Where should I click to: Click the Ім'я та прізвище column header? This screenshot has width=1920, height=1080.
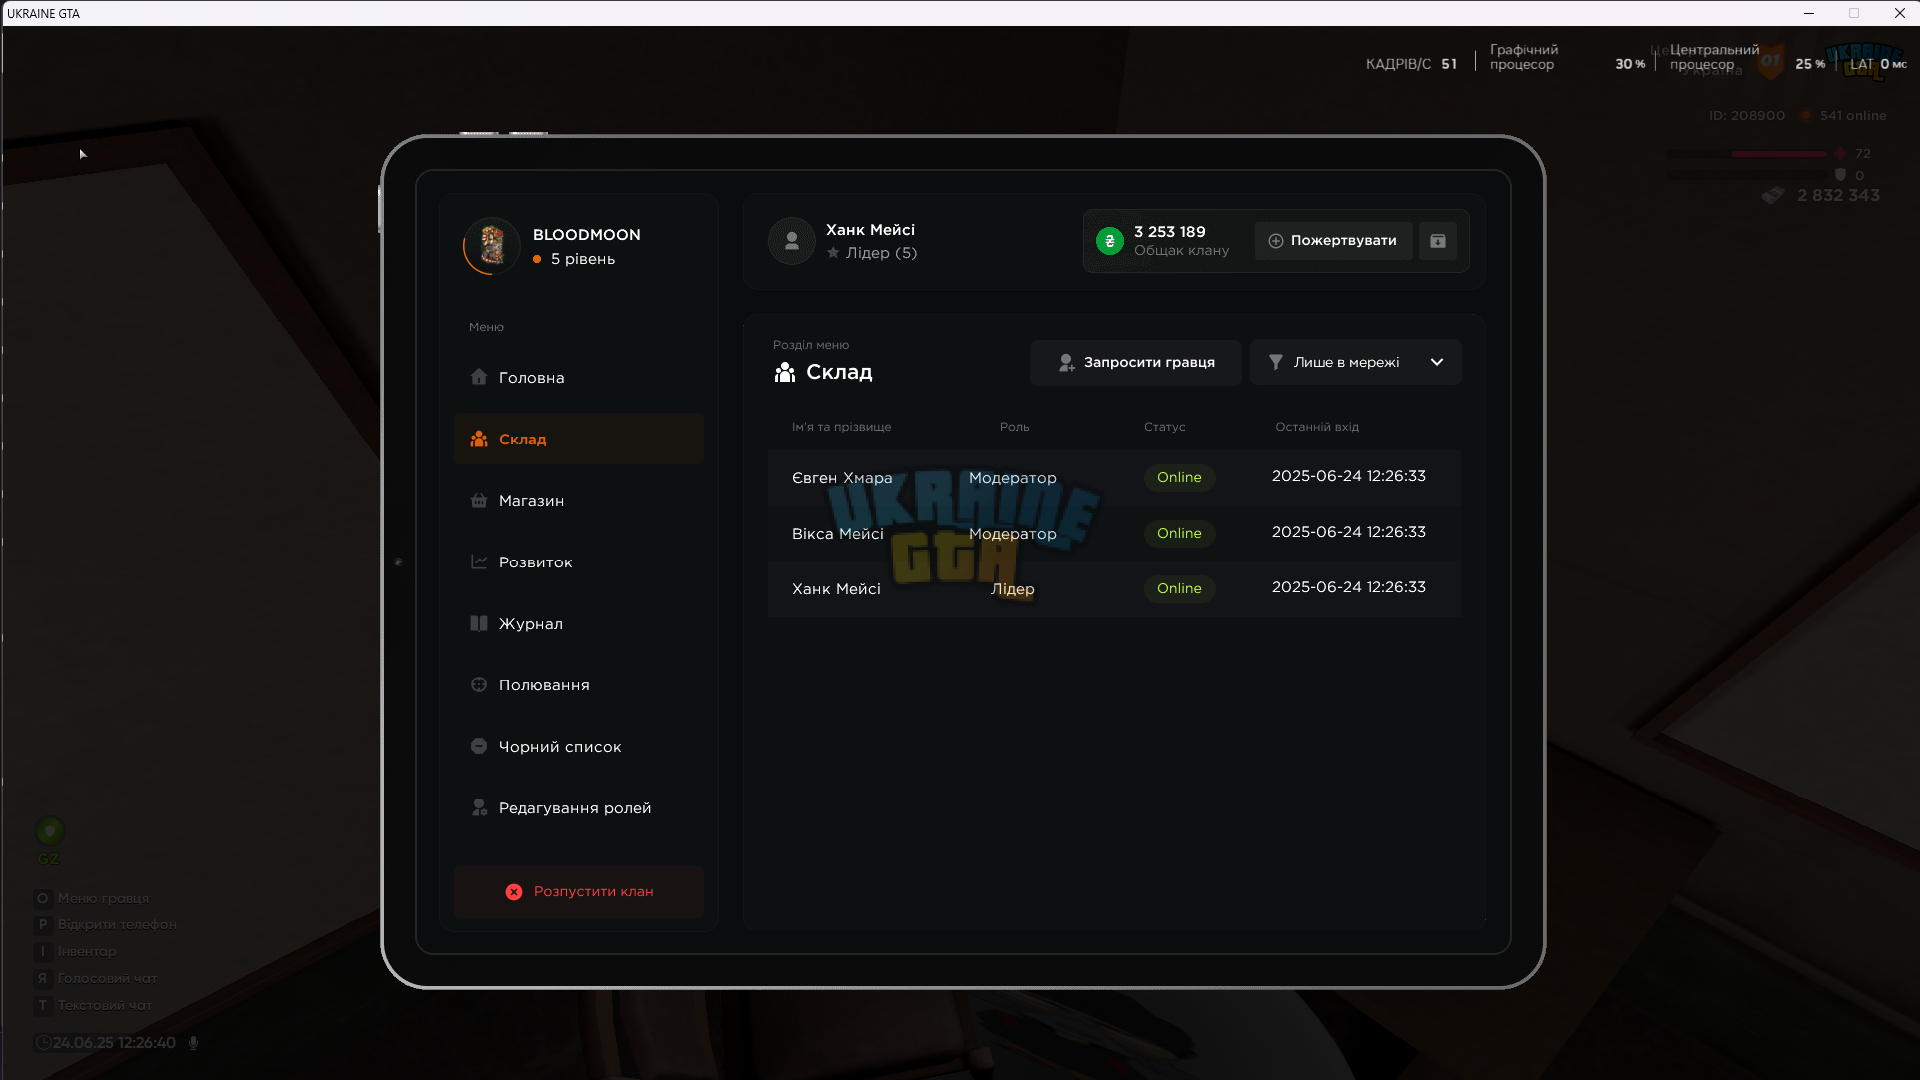(x=841, y=427)
